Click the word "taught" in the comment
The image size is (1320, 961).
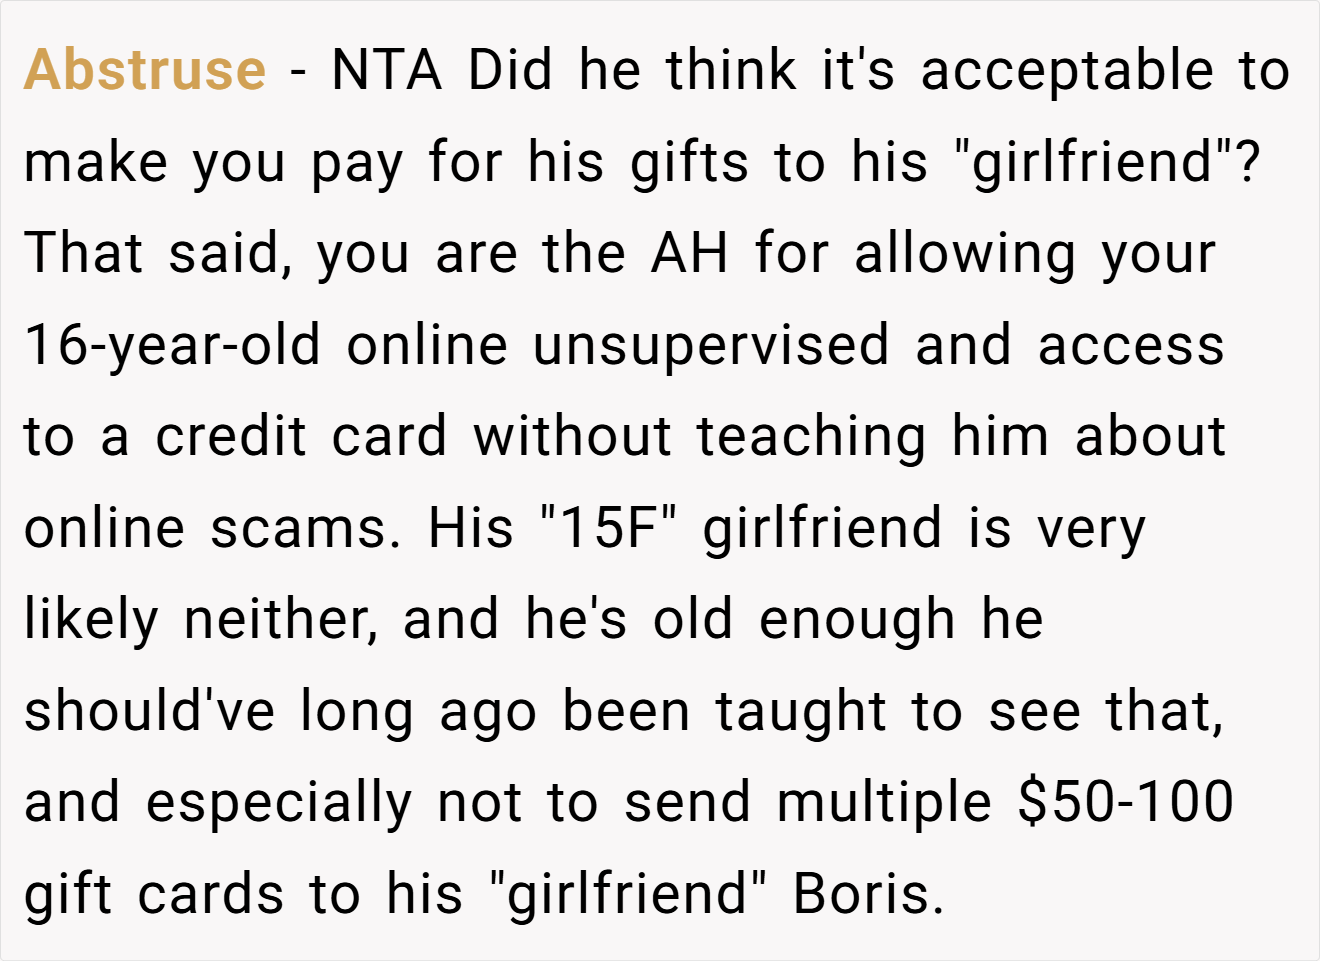coord(801,713)
